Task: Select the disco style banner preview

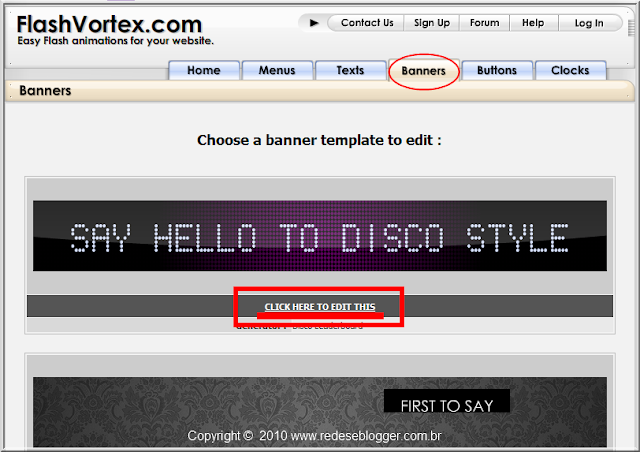Action: tap(320, 236)
